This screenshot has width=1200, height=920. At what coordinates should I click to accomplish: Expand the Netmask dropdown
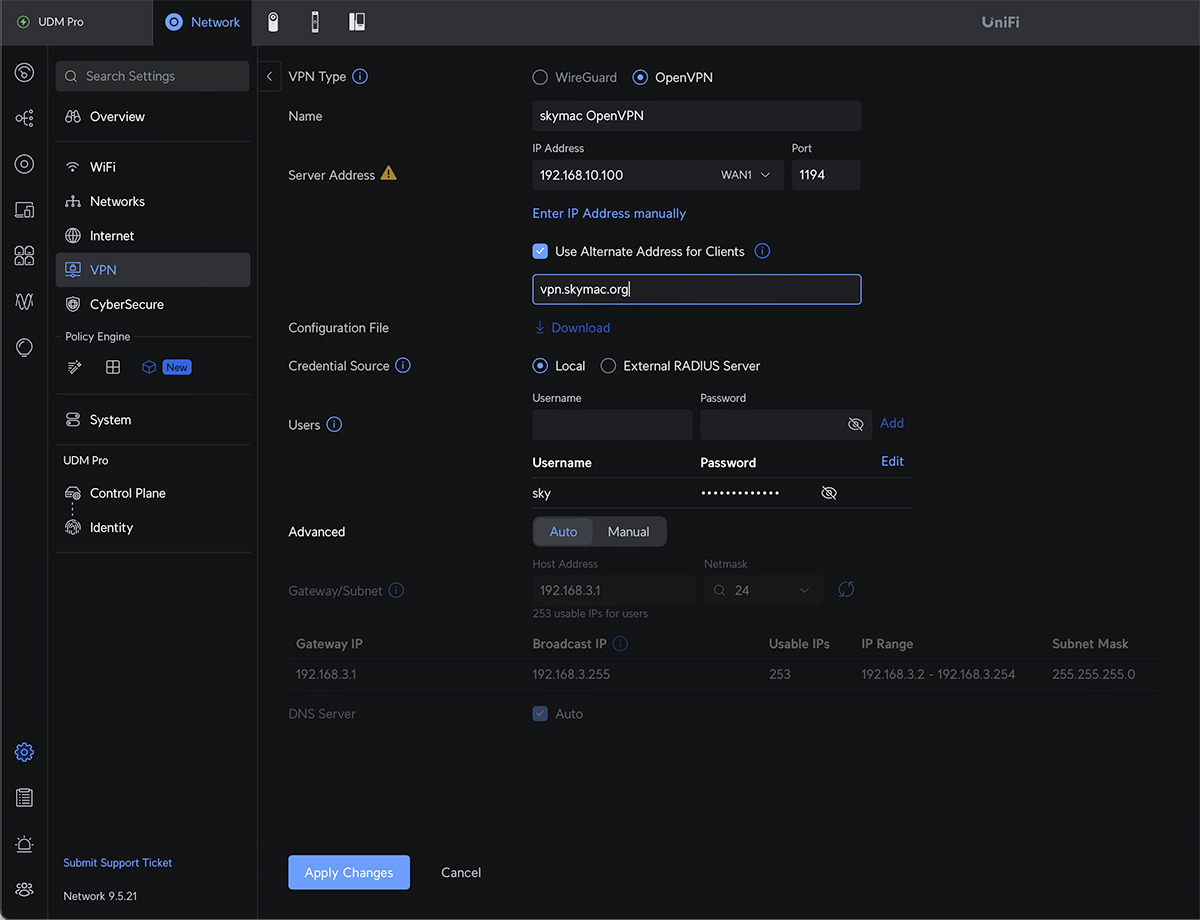click(804, 591)
